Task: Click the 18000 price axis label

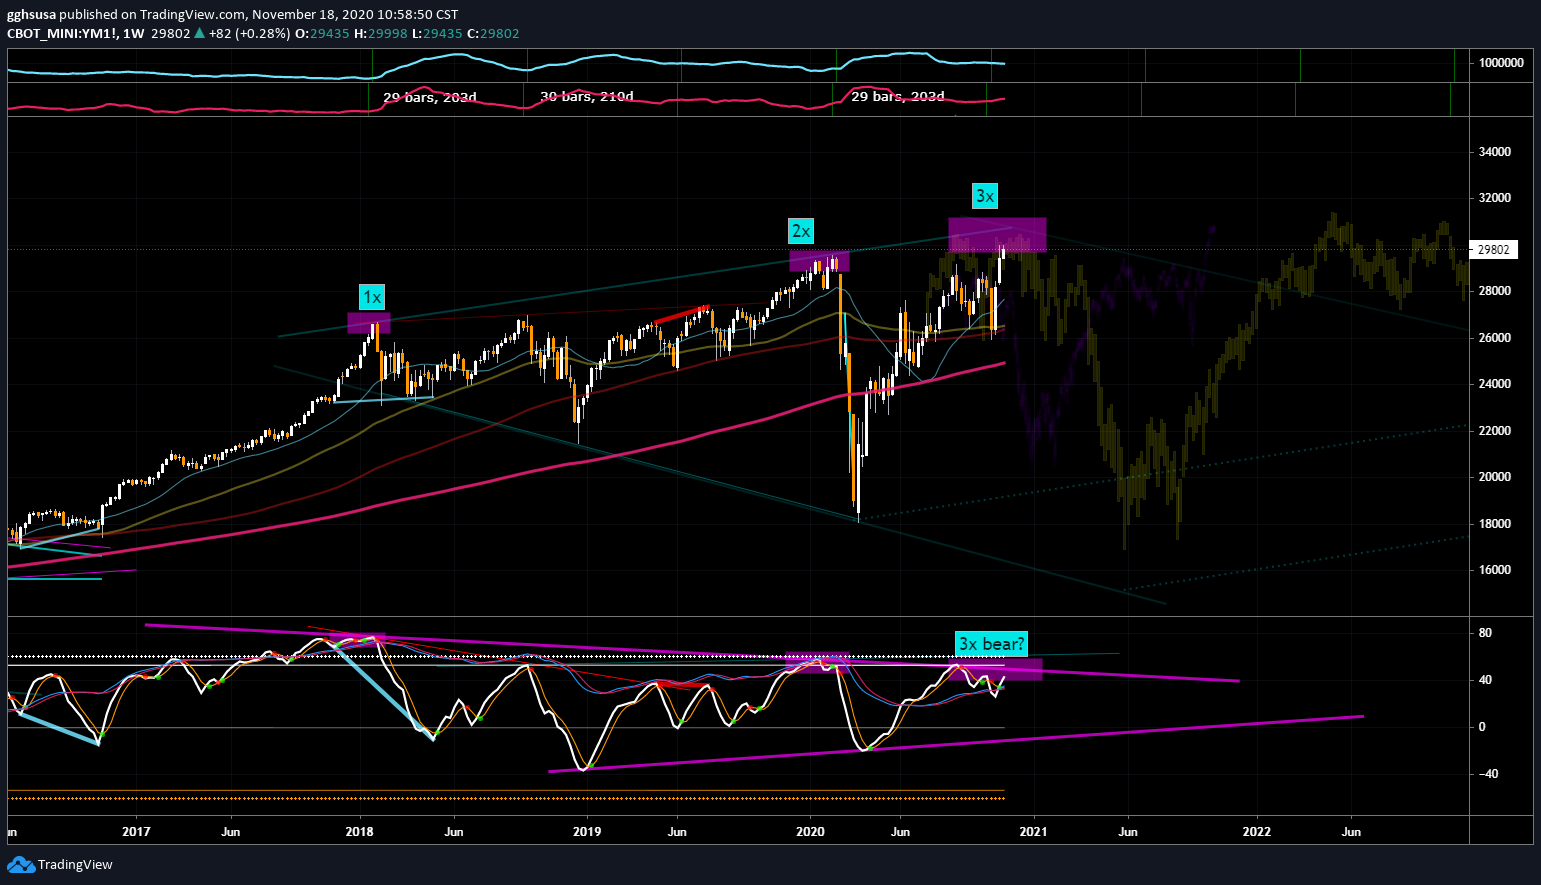Action: point(1495,524)
